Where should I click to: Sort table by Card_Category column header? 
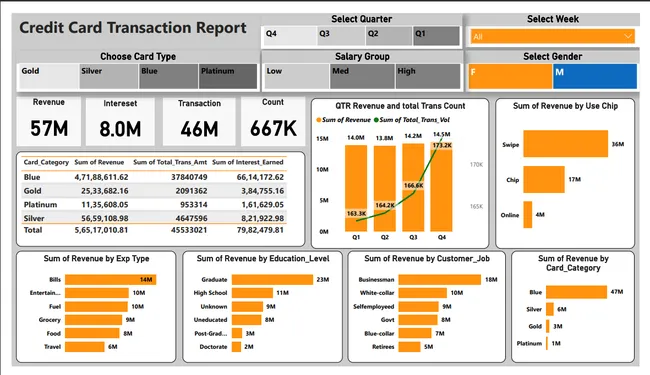(x=46, y=162)
